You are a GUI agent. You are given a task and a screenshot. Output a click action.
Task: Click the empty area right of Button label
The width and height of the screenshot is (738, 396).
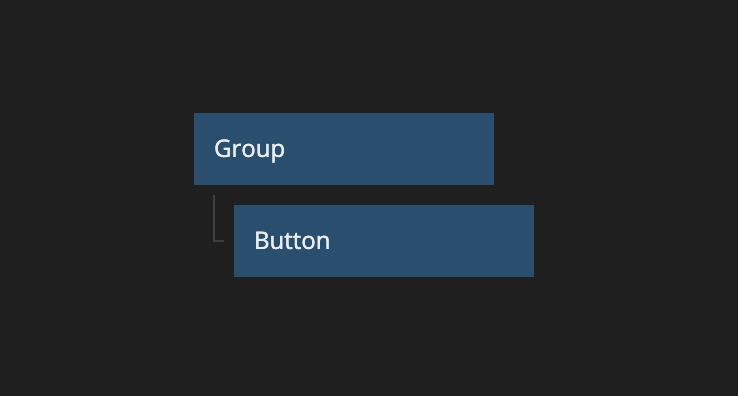click(432, 241)
